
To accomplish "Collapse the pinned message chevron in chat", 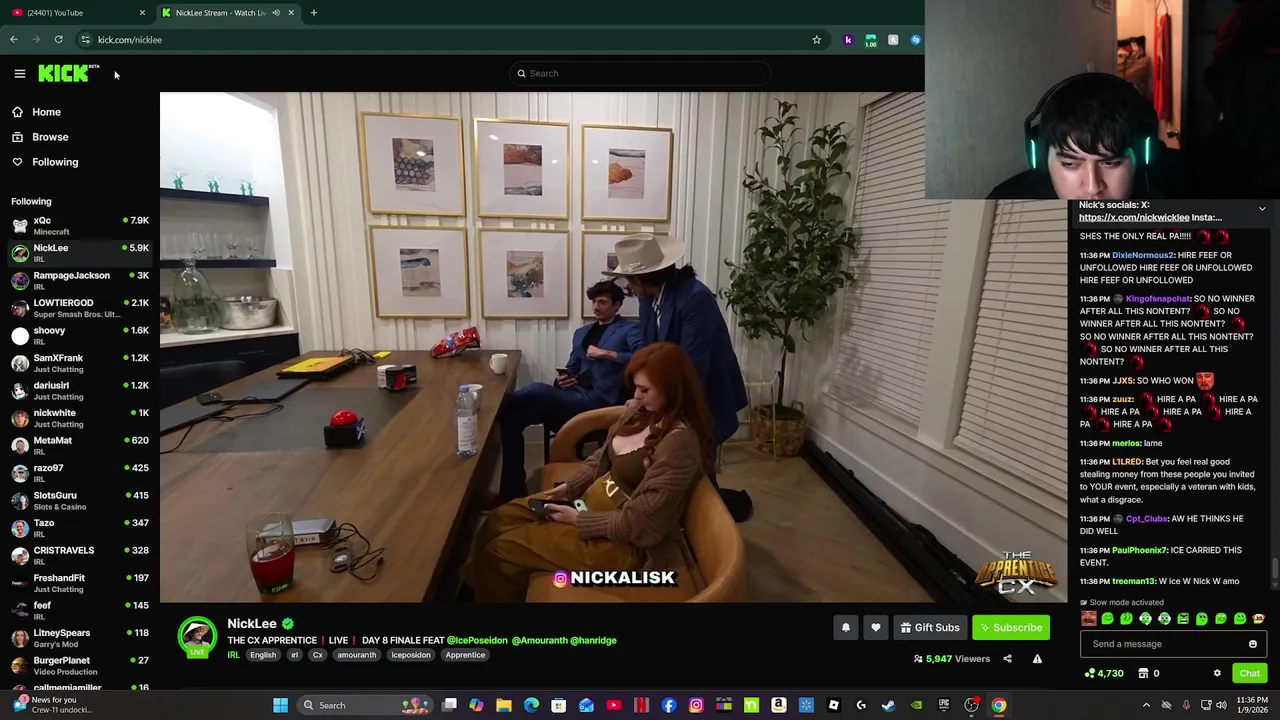I will point(1262,209).
